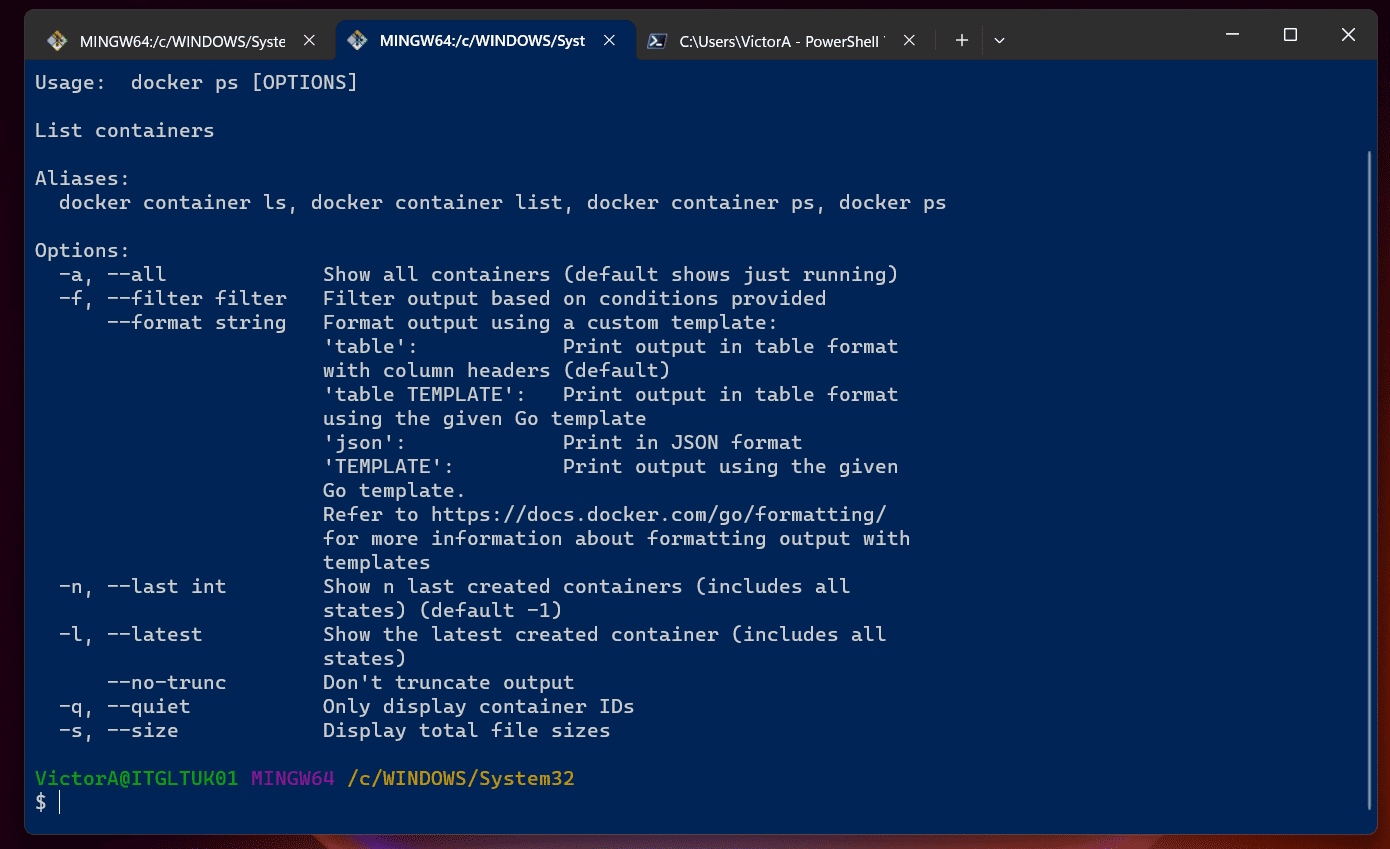Close the terminal window
The height and width of the screenshot is (849, 1390).
click(x=1347, y=35)
